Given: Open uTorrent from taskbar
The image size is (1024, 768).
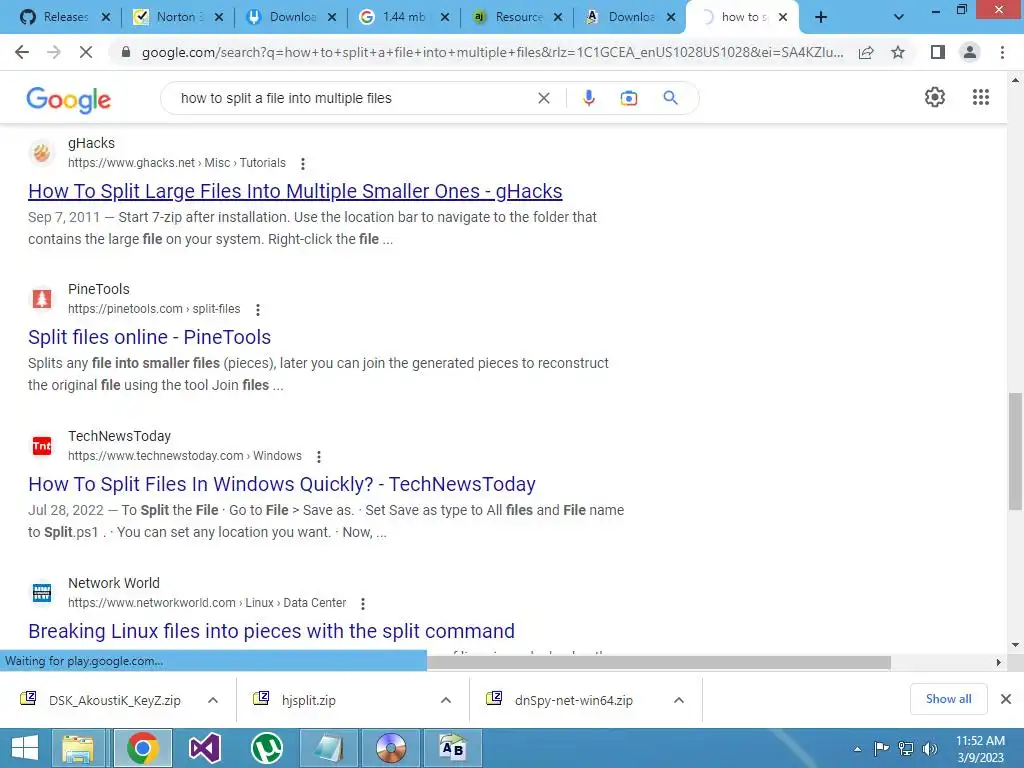Looking at the screenshot, I should [x=267, y=748].
